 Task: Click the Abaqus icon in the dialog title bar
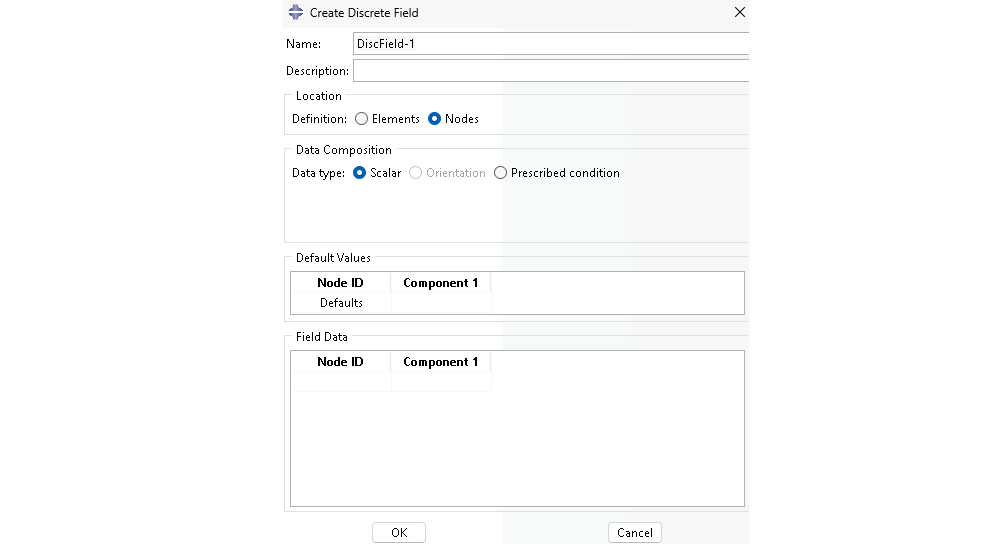[x=296, y=13]
